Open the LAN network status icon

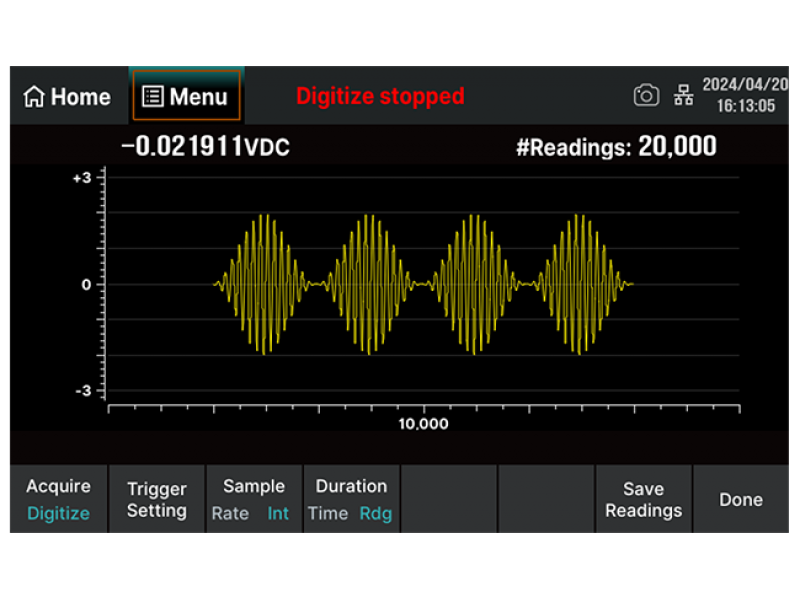click(x=684, y=96)
